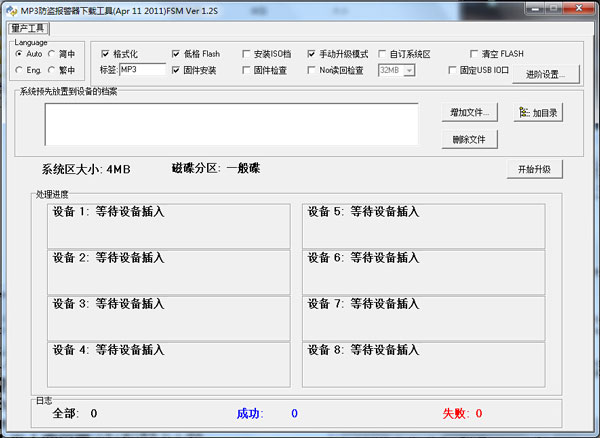Click the red 失败: 0 counter
The height and width of the screenshot is (438, 600).
tap(462, 414)
